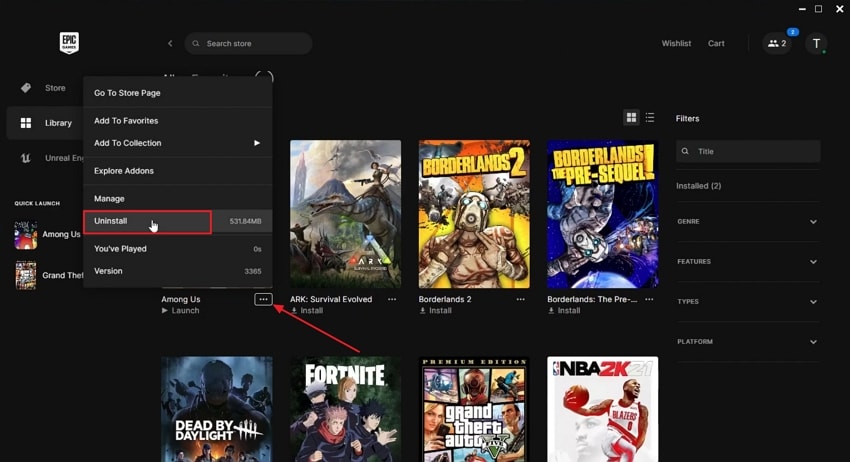Go back with the left chevron
Screen dimensions: 850x462
[170, 43]
